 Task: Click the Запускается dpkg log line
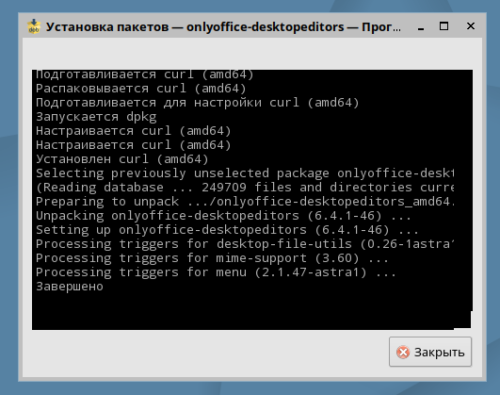(96, 117)
